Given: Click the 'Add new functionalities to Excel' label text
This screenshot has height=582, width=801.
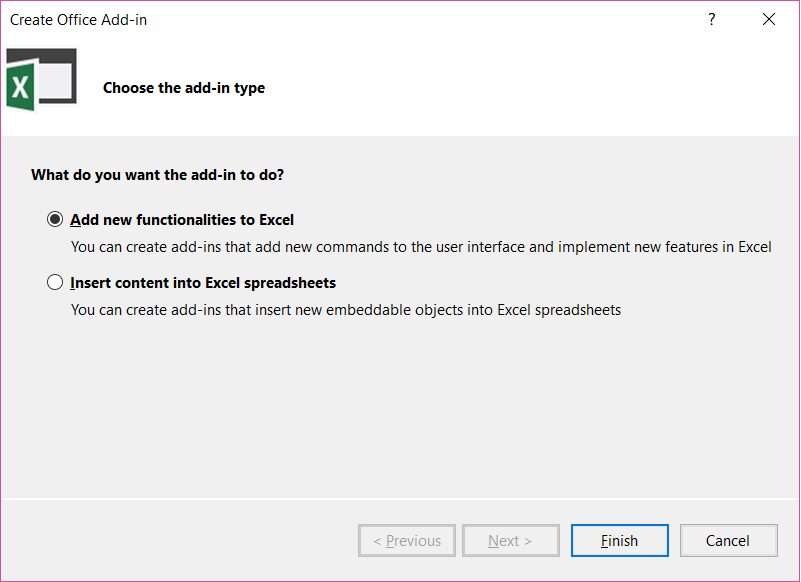Looking at the screenshot, I should click(x=182, y=220).
